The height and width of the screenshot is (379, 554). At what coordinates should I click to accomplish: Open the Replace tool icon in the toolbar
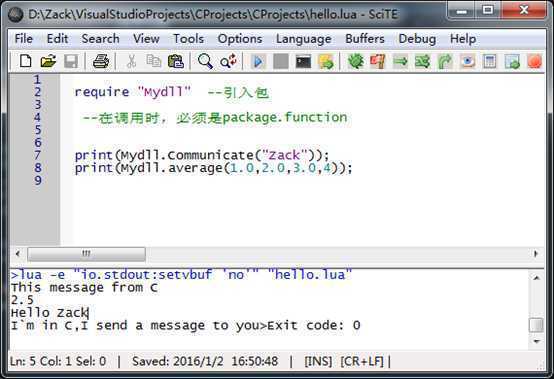coord(228,61)
